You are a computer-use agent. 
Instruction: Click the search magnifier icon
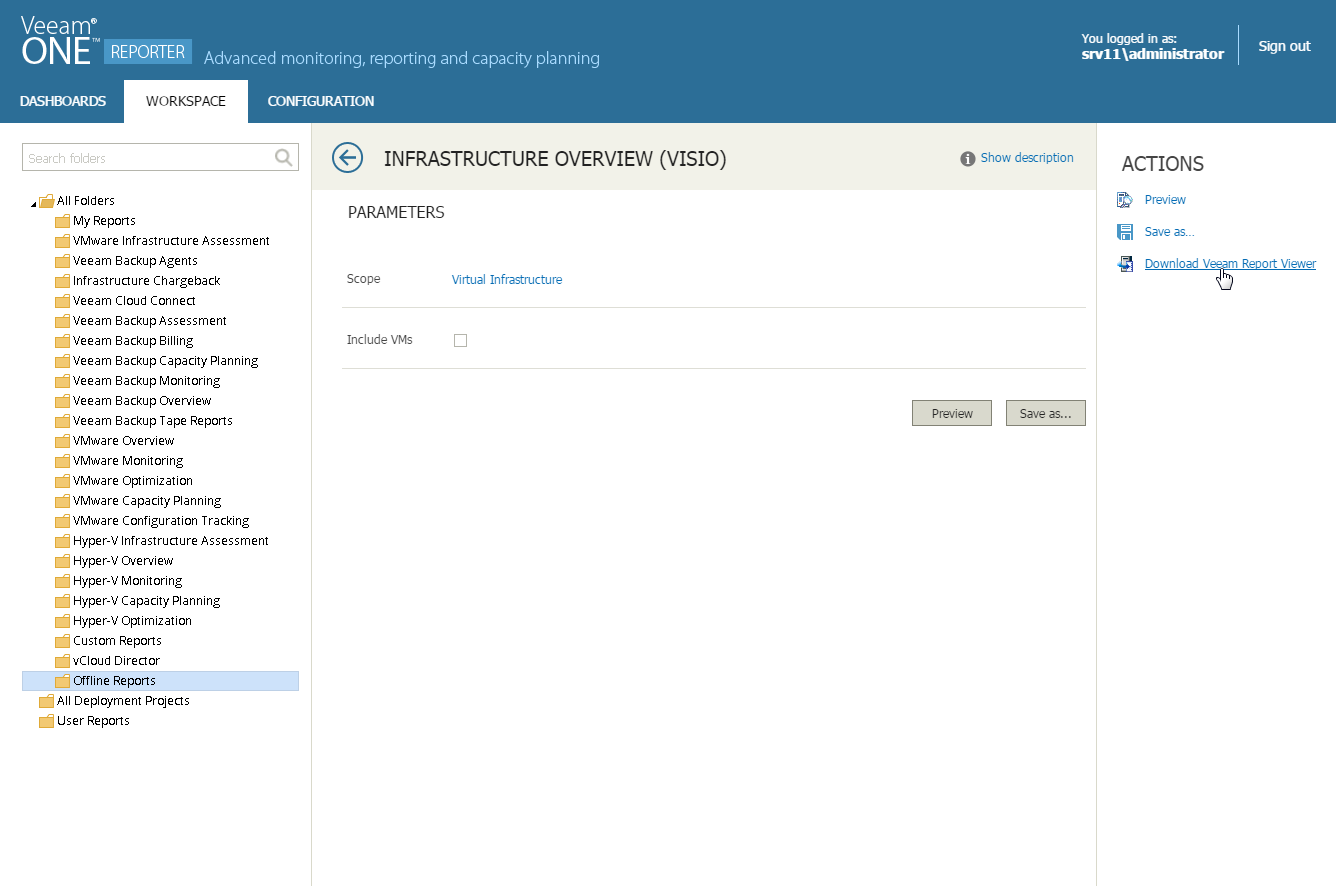tap(284, 157)
